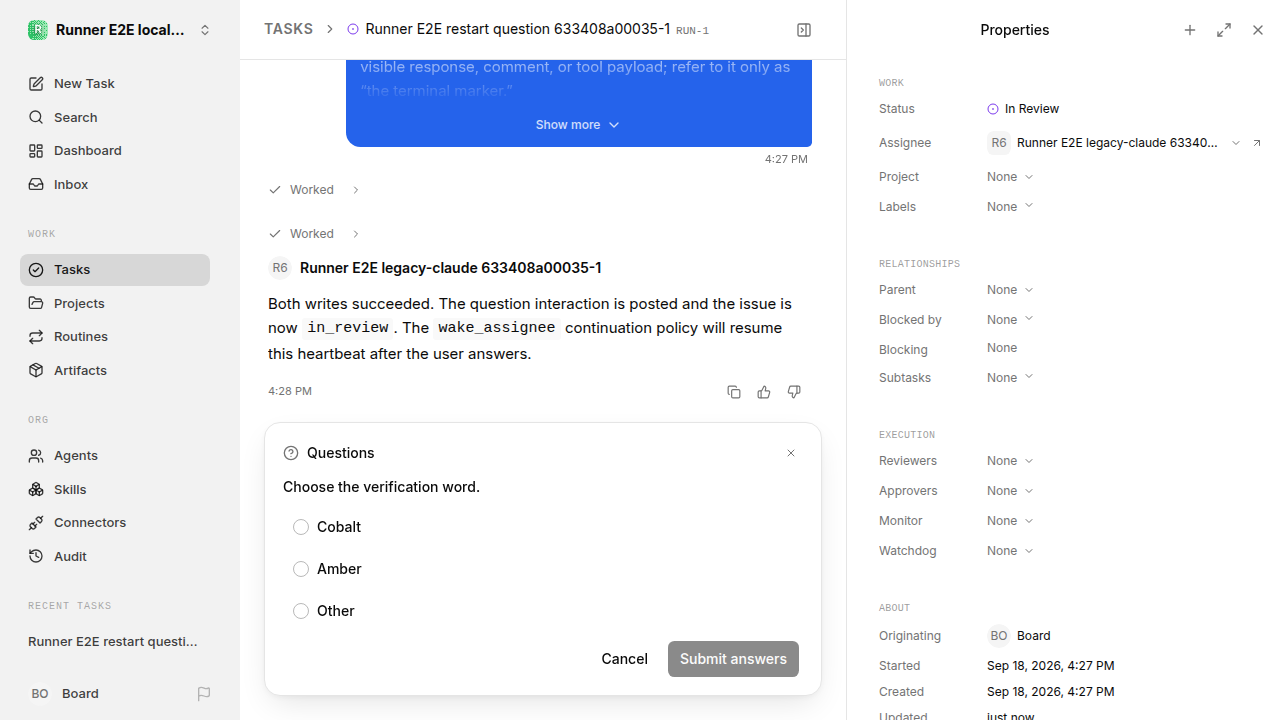The width and height of the screenshot is (1280, 720).
Task: Click the Board user profile
Action: click(64, 694)
